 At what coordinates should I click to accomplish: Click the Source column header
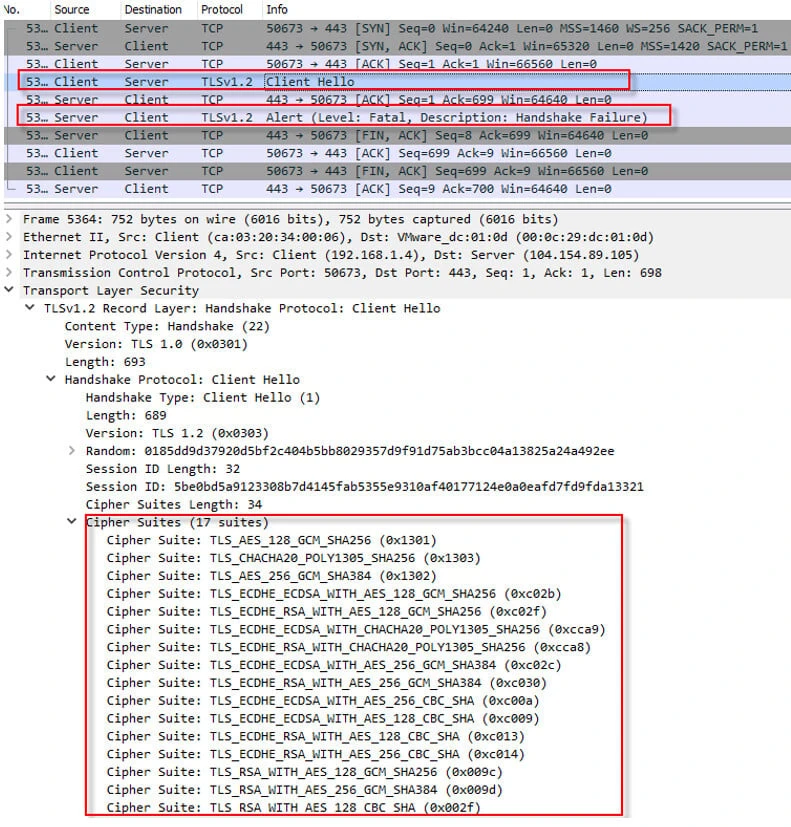pyautogui.click(x=71, y=9)
